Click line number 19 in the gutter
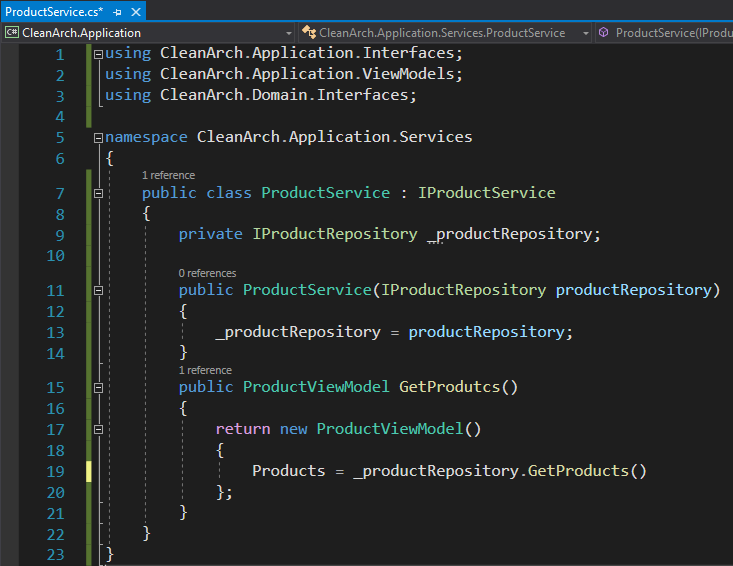The height and width of the screenshot is (566, 733). pyautogui.click(x=55, y=472)
